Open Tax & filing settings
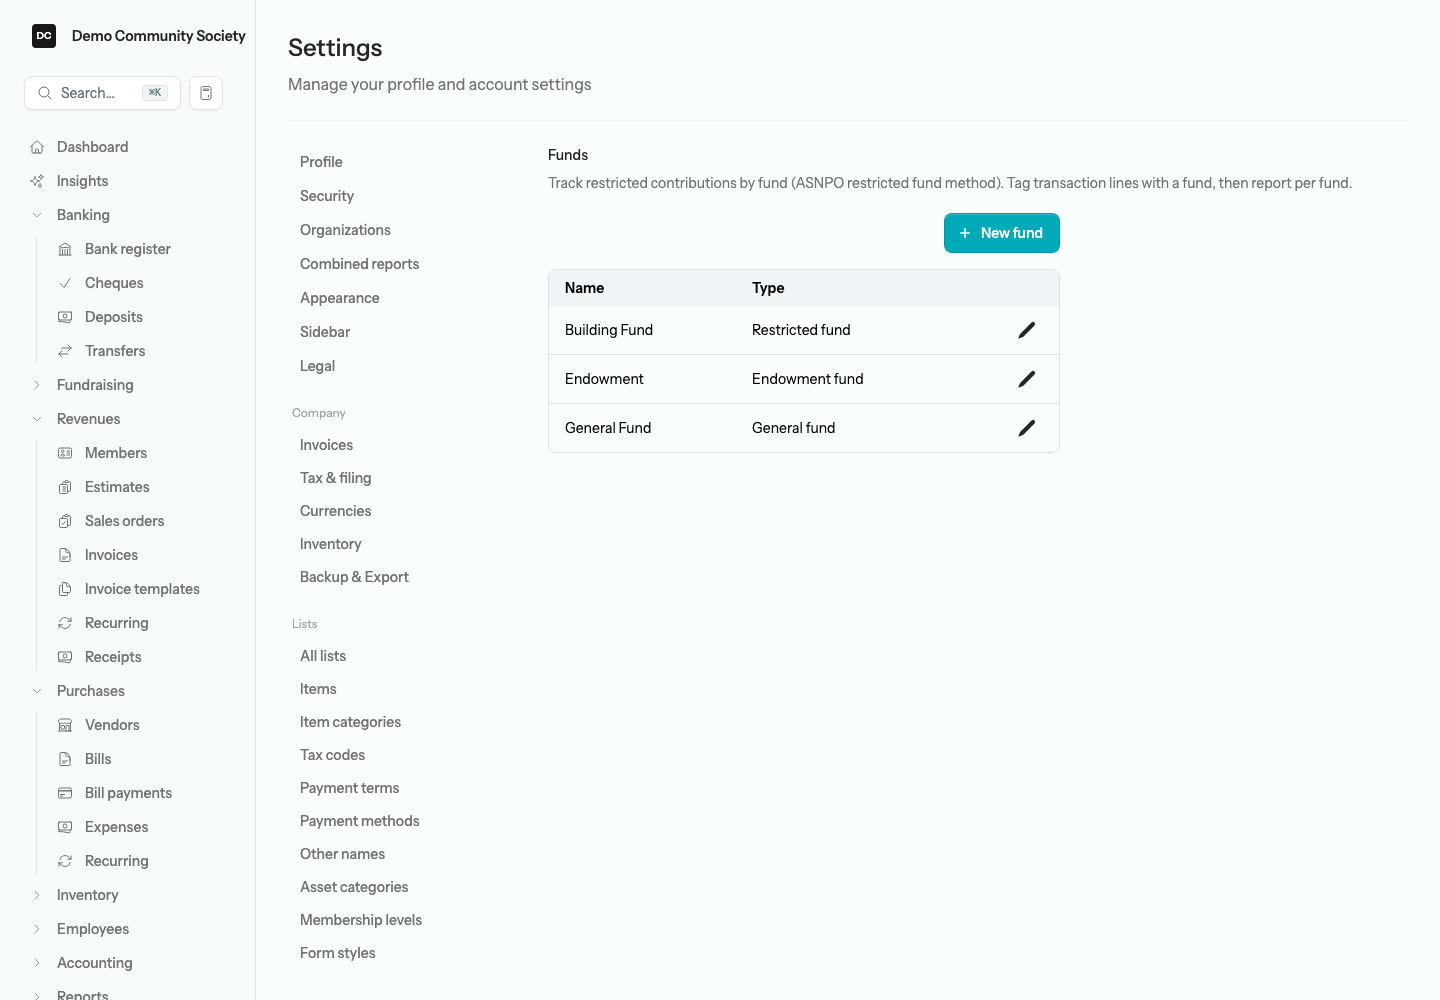This screenshot has height=1000, width=1440. 336,478
